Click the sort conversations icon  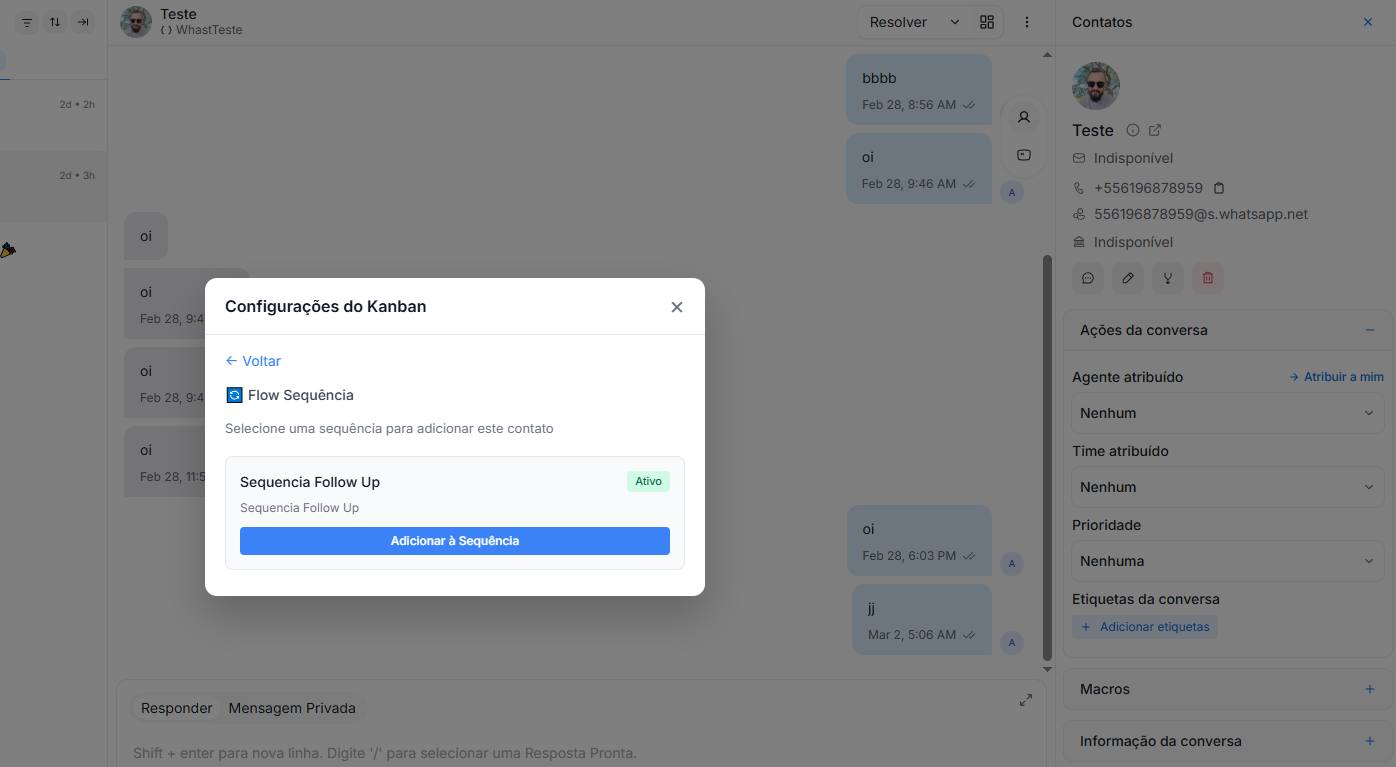point(54,22)
